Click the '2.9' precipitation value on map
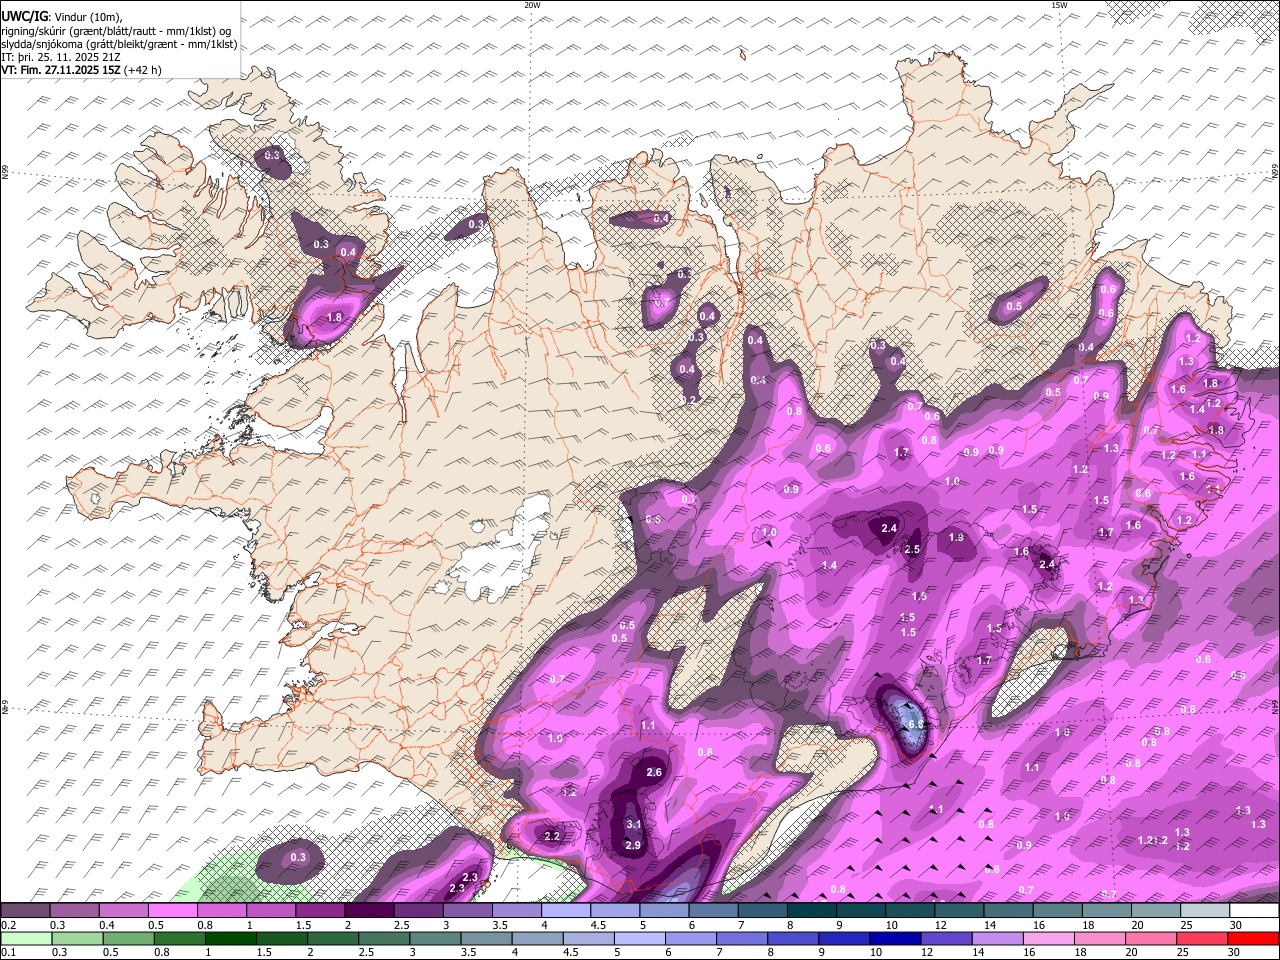Image resolution: width=1280 pixels, height=960 pixels. (x=633, y=845)
